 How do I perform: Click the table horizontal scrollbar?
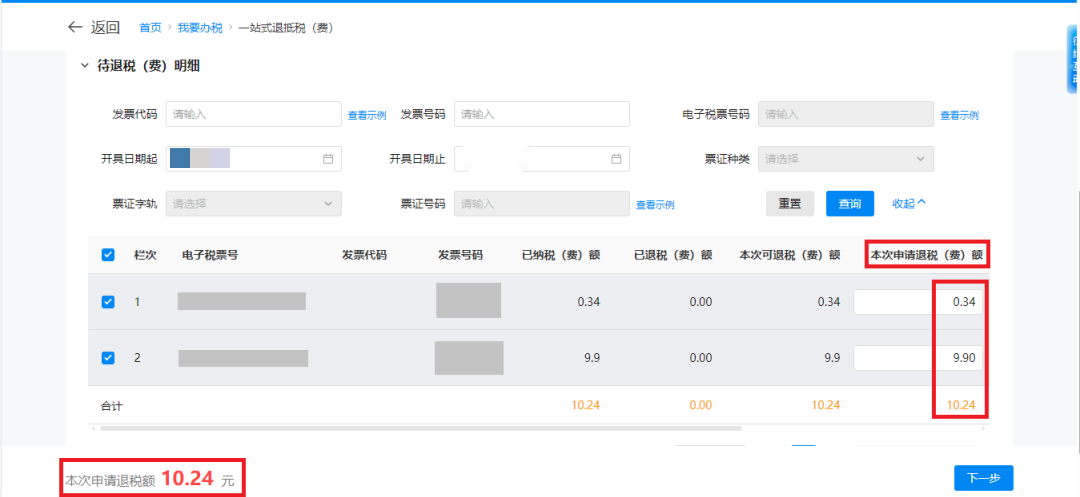(x=420, y=428)
